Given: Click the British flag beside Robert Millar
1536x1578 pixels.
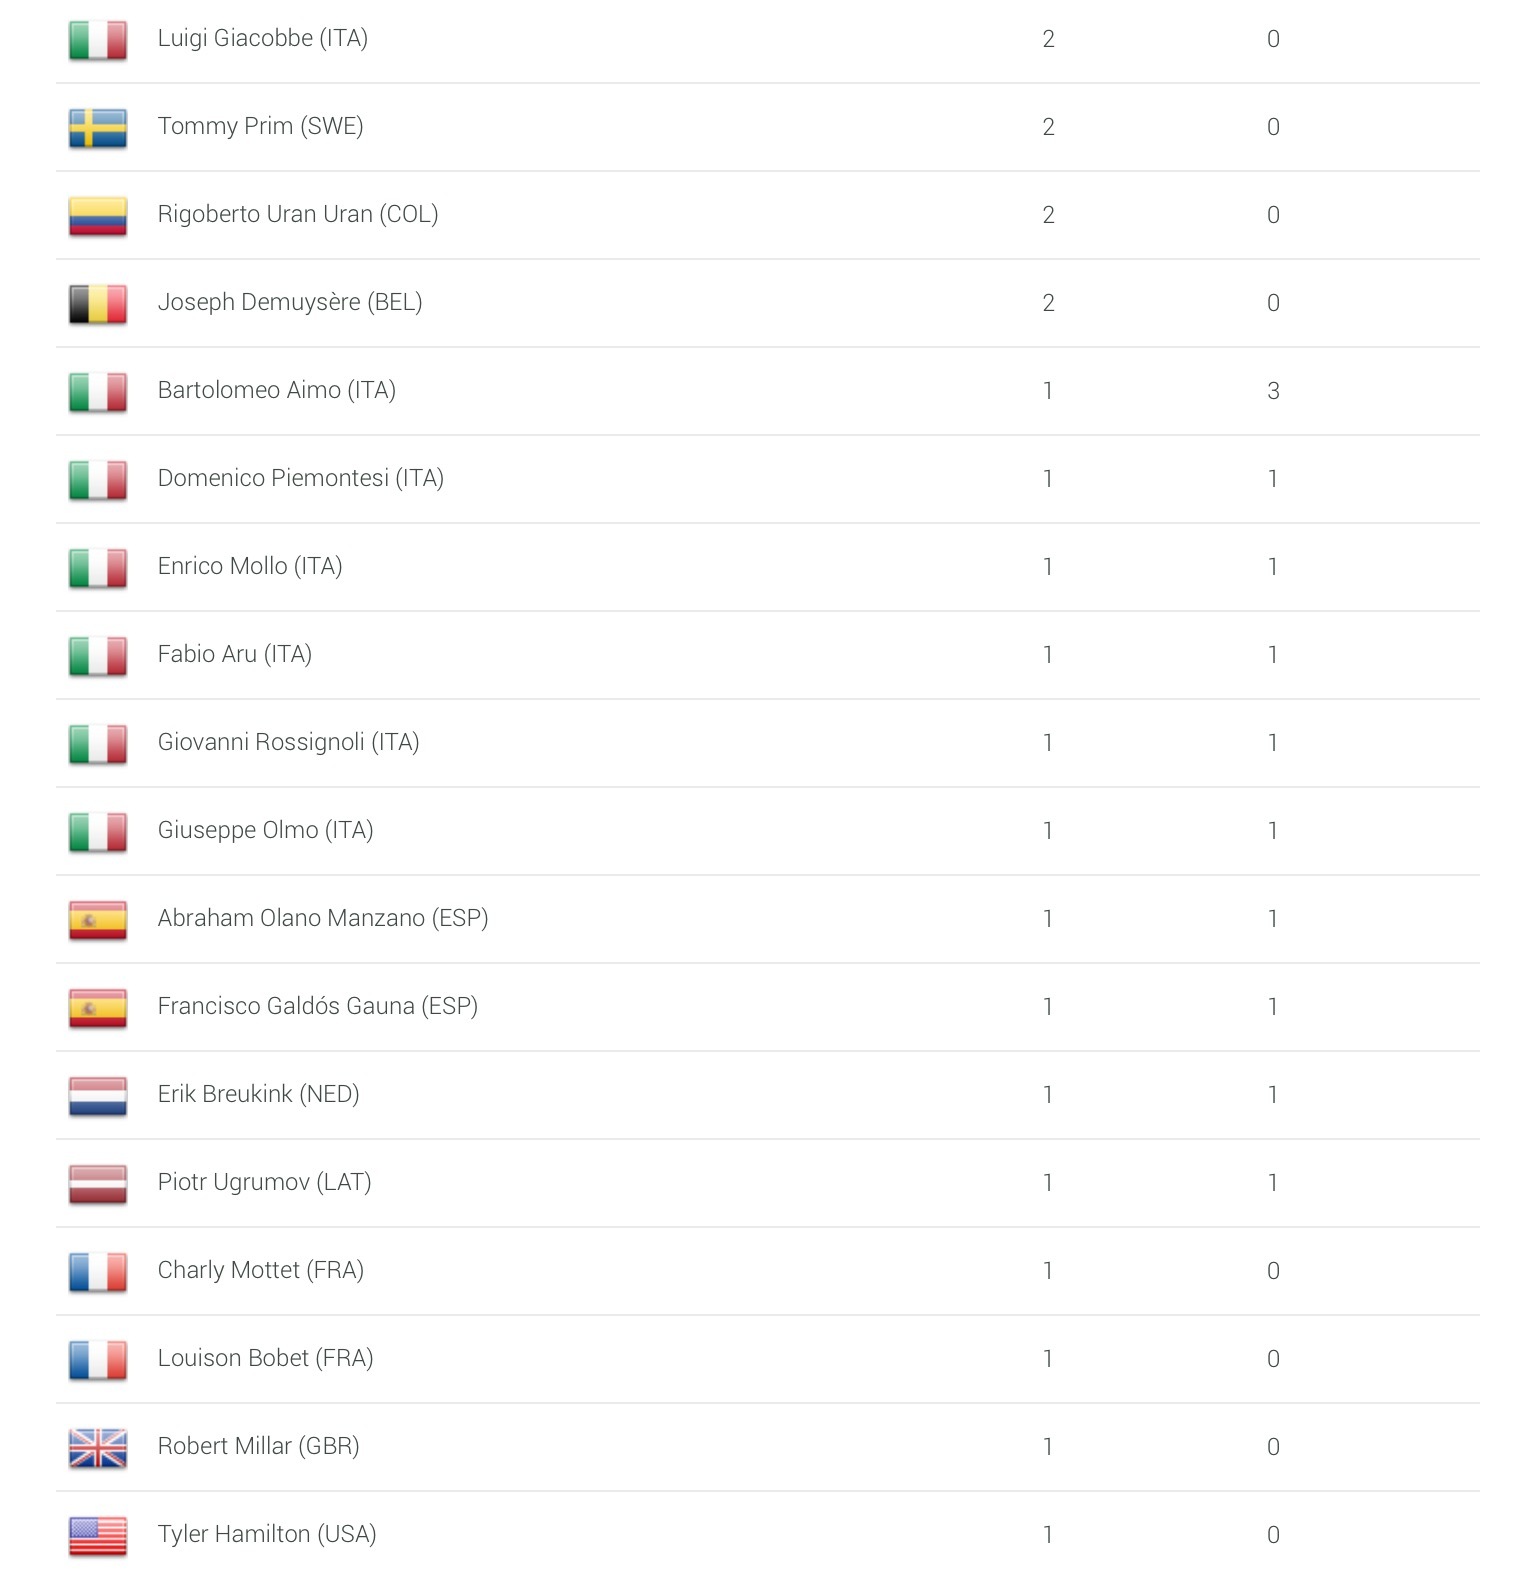Looking at the screenshot, I should pyautogui.click(x=98, y=1448).
